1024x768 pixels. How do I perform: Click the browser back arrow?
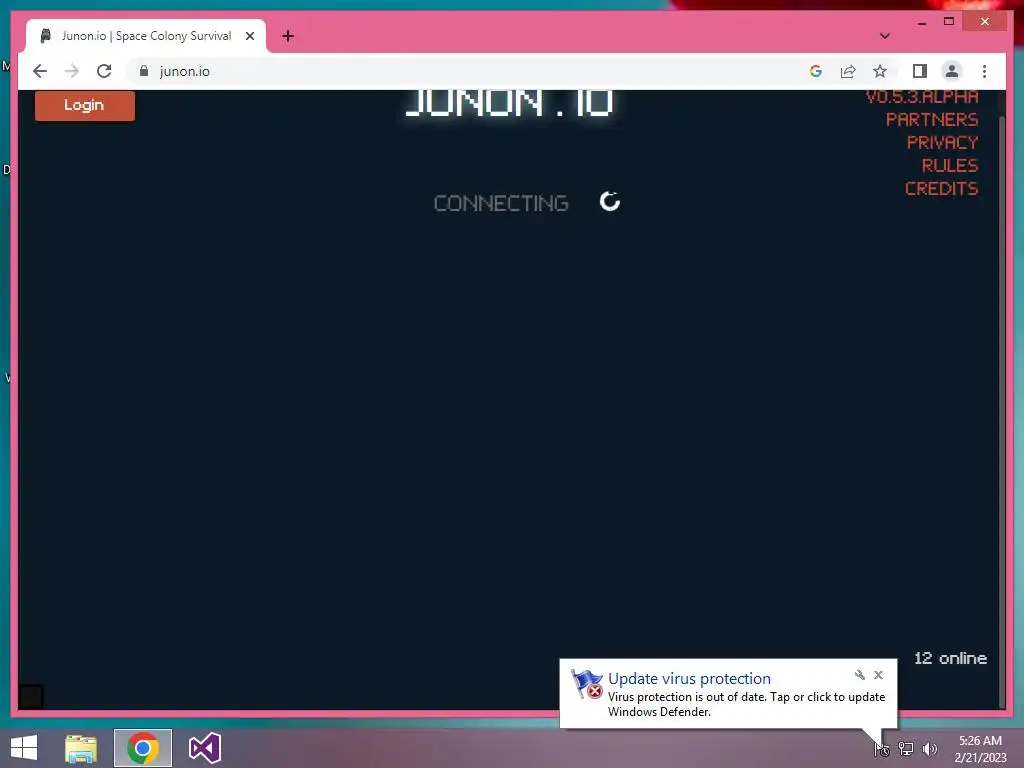tap(40, 71)
